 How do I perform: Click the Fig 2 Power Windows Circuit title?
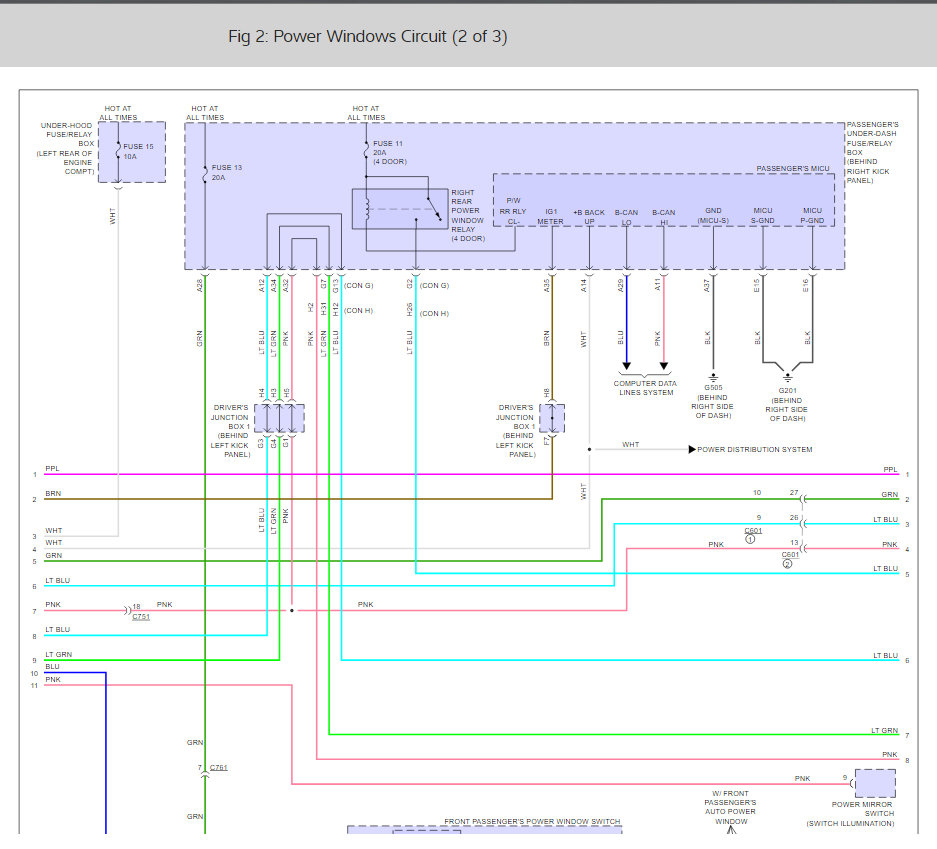368,36
